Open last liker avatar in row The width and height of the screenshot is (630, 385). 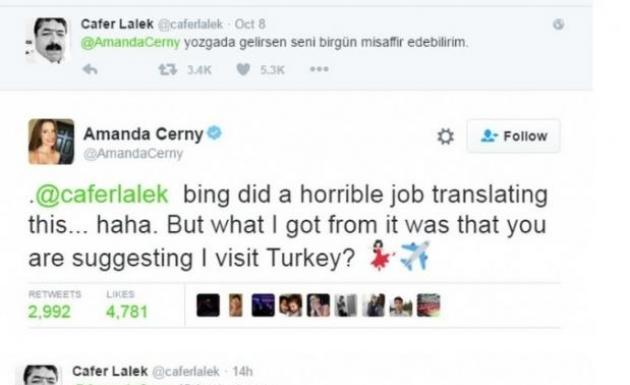click(x=428, y=305)
